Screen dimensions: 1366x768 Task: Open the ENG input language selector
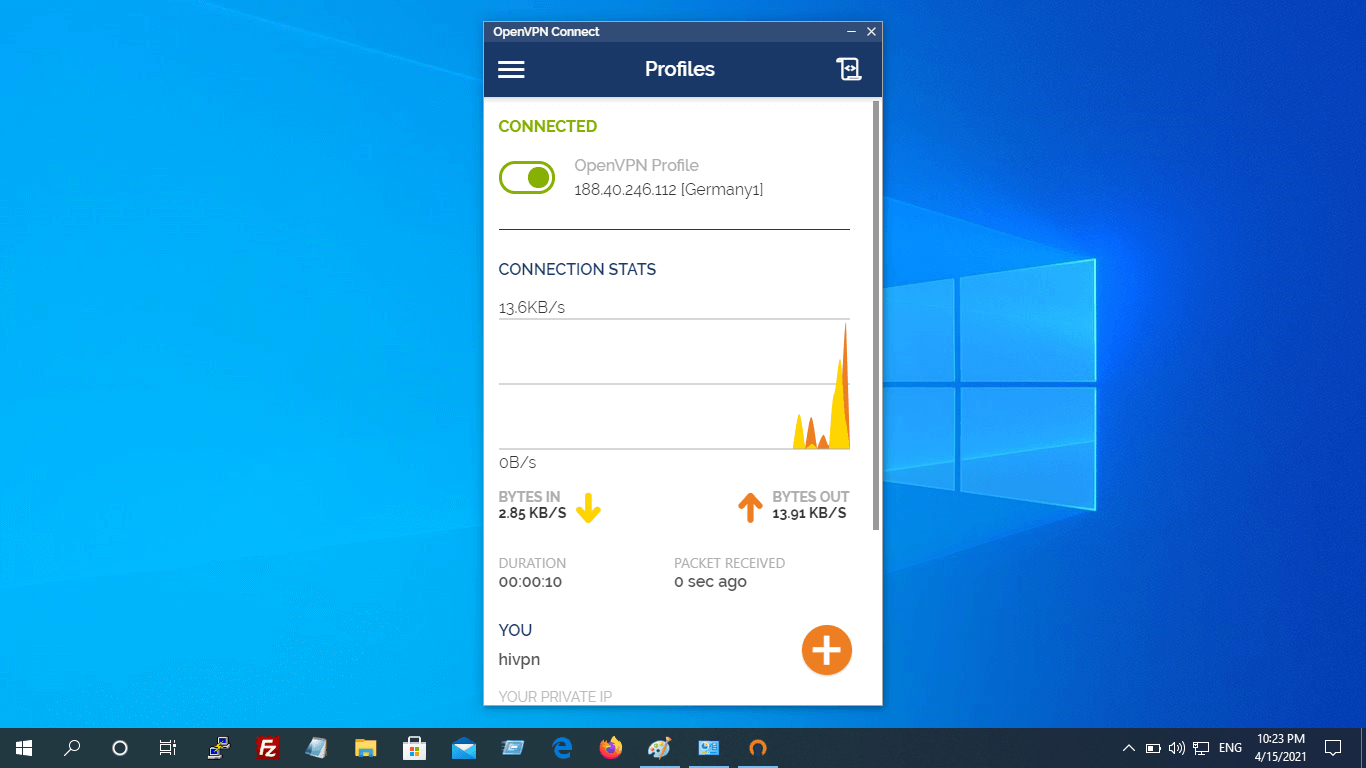1230,748
